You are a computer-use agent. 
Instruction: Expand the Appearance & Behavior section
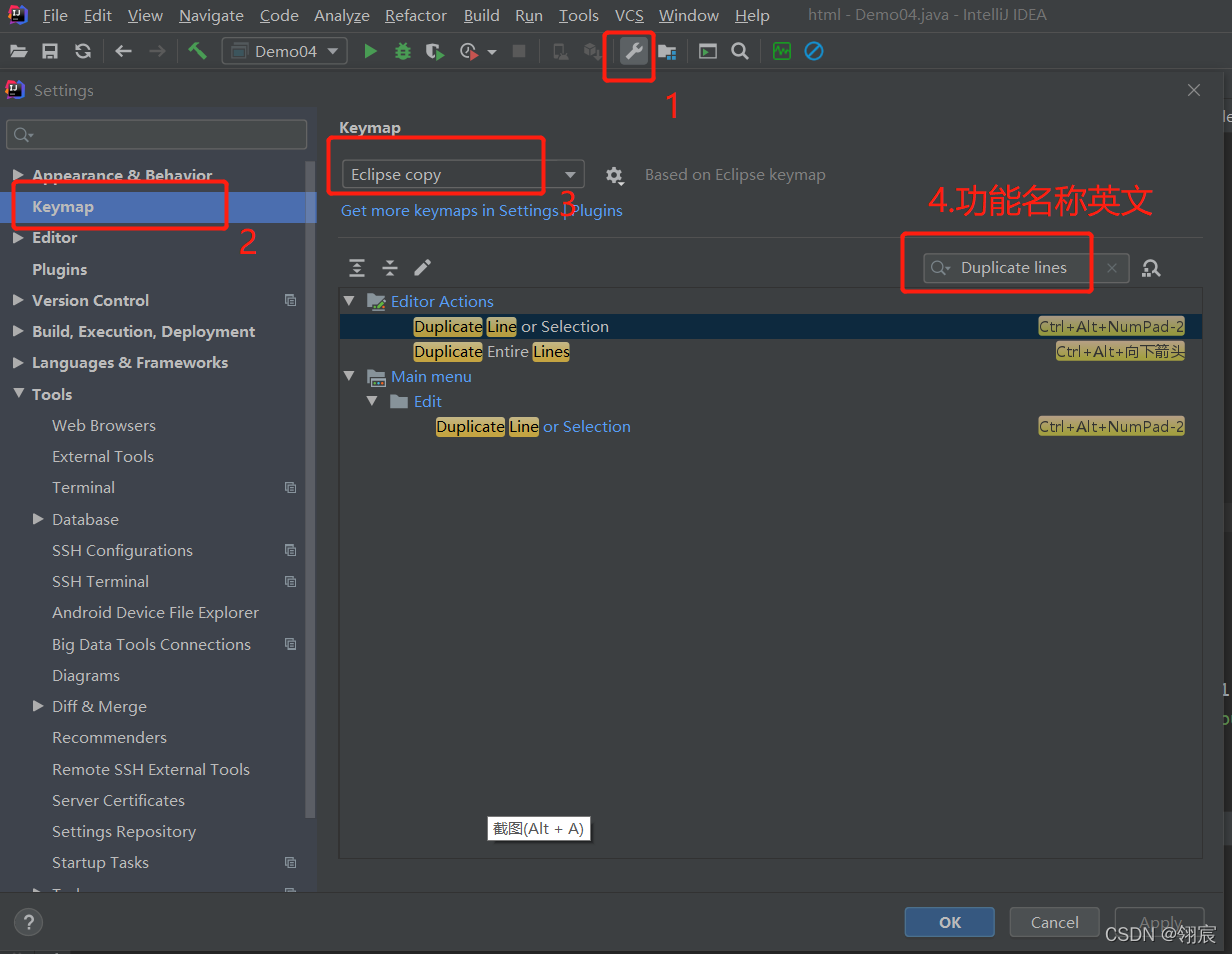click(x=18, y=175)
